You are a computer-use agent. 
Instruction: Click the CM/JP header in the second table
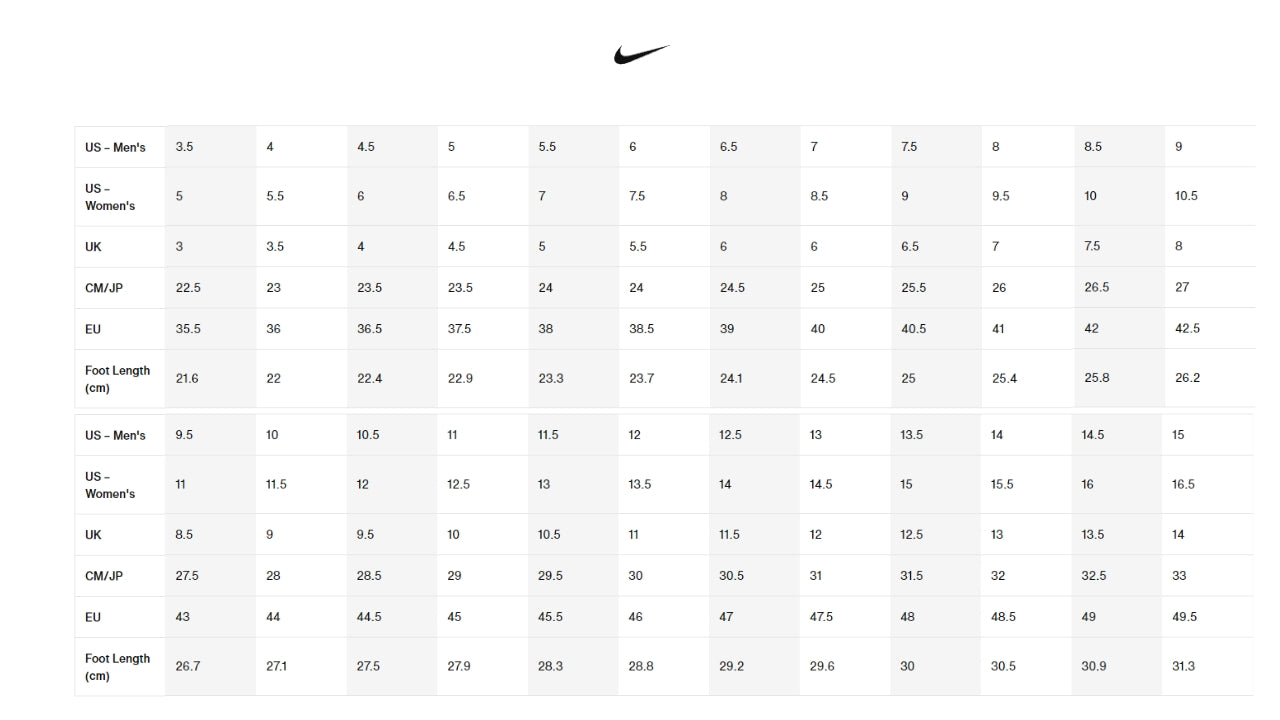click(x=104, y=576)
